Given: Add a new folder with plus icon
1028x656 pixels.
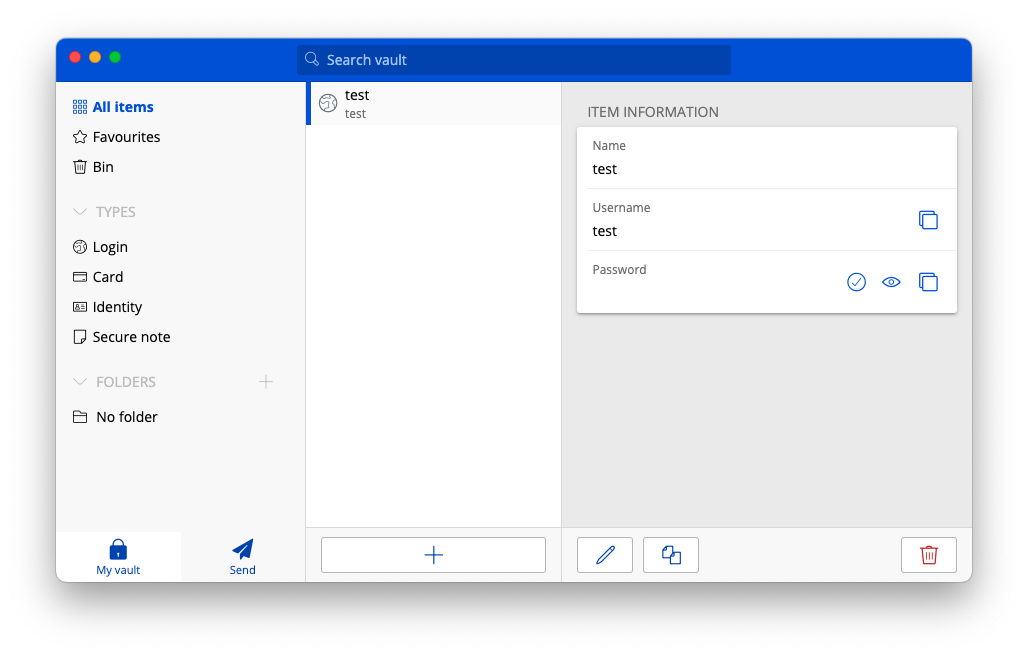Looking at the screenshot, I should pos(266,381).
